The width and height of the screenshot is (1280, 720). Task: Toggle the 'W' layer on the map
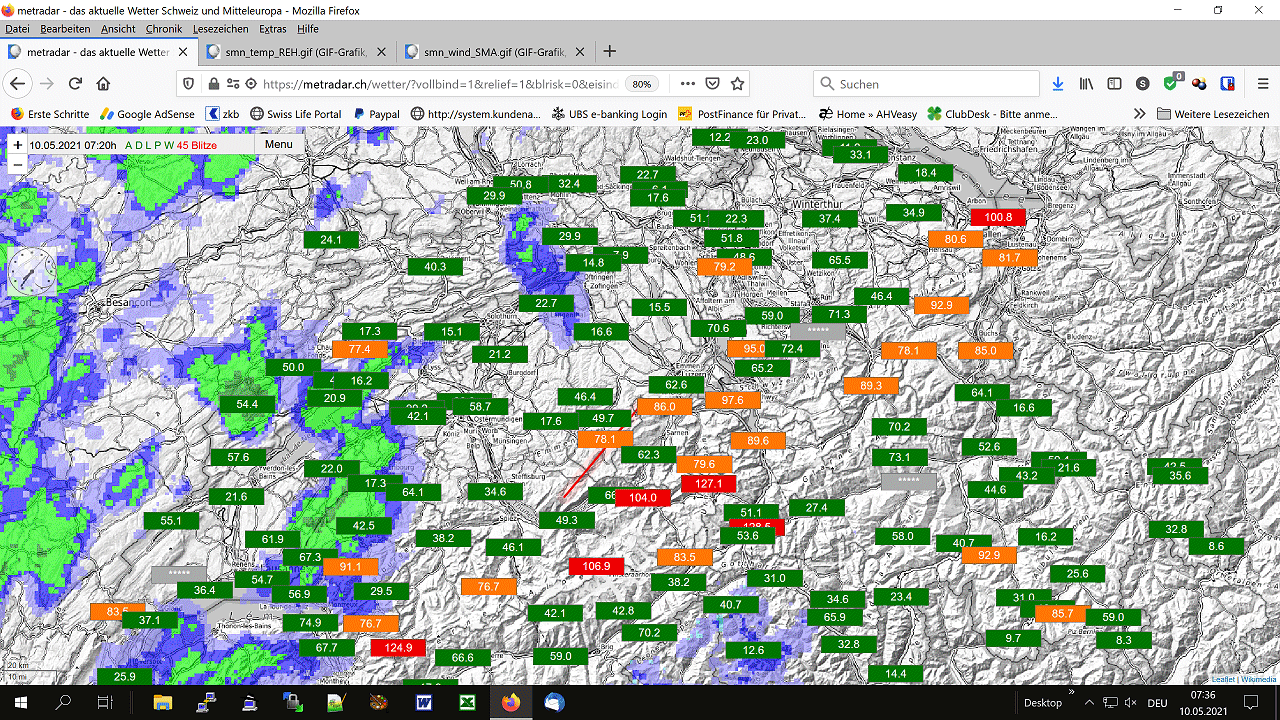169,145
